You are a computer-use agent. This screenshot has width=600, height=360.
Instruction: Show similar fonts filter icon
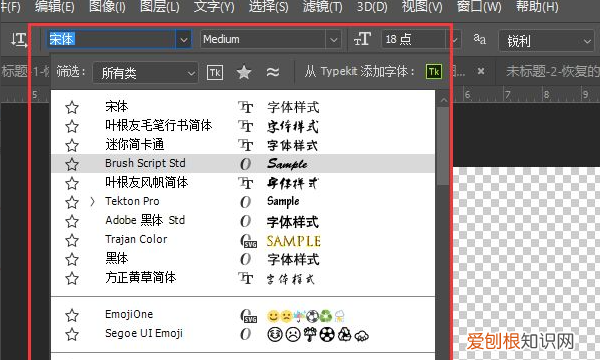[x=272, y=72]
